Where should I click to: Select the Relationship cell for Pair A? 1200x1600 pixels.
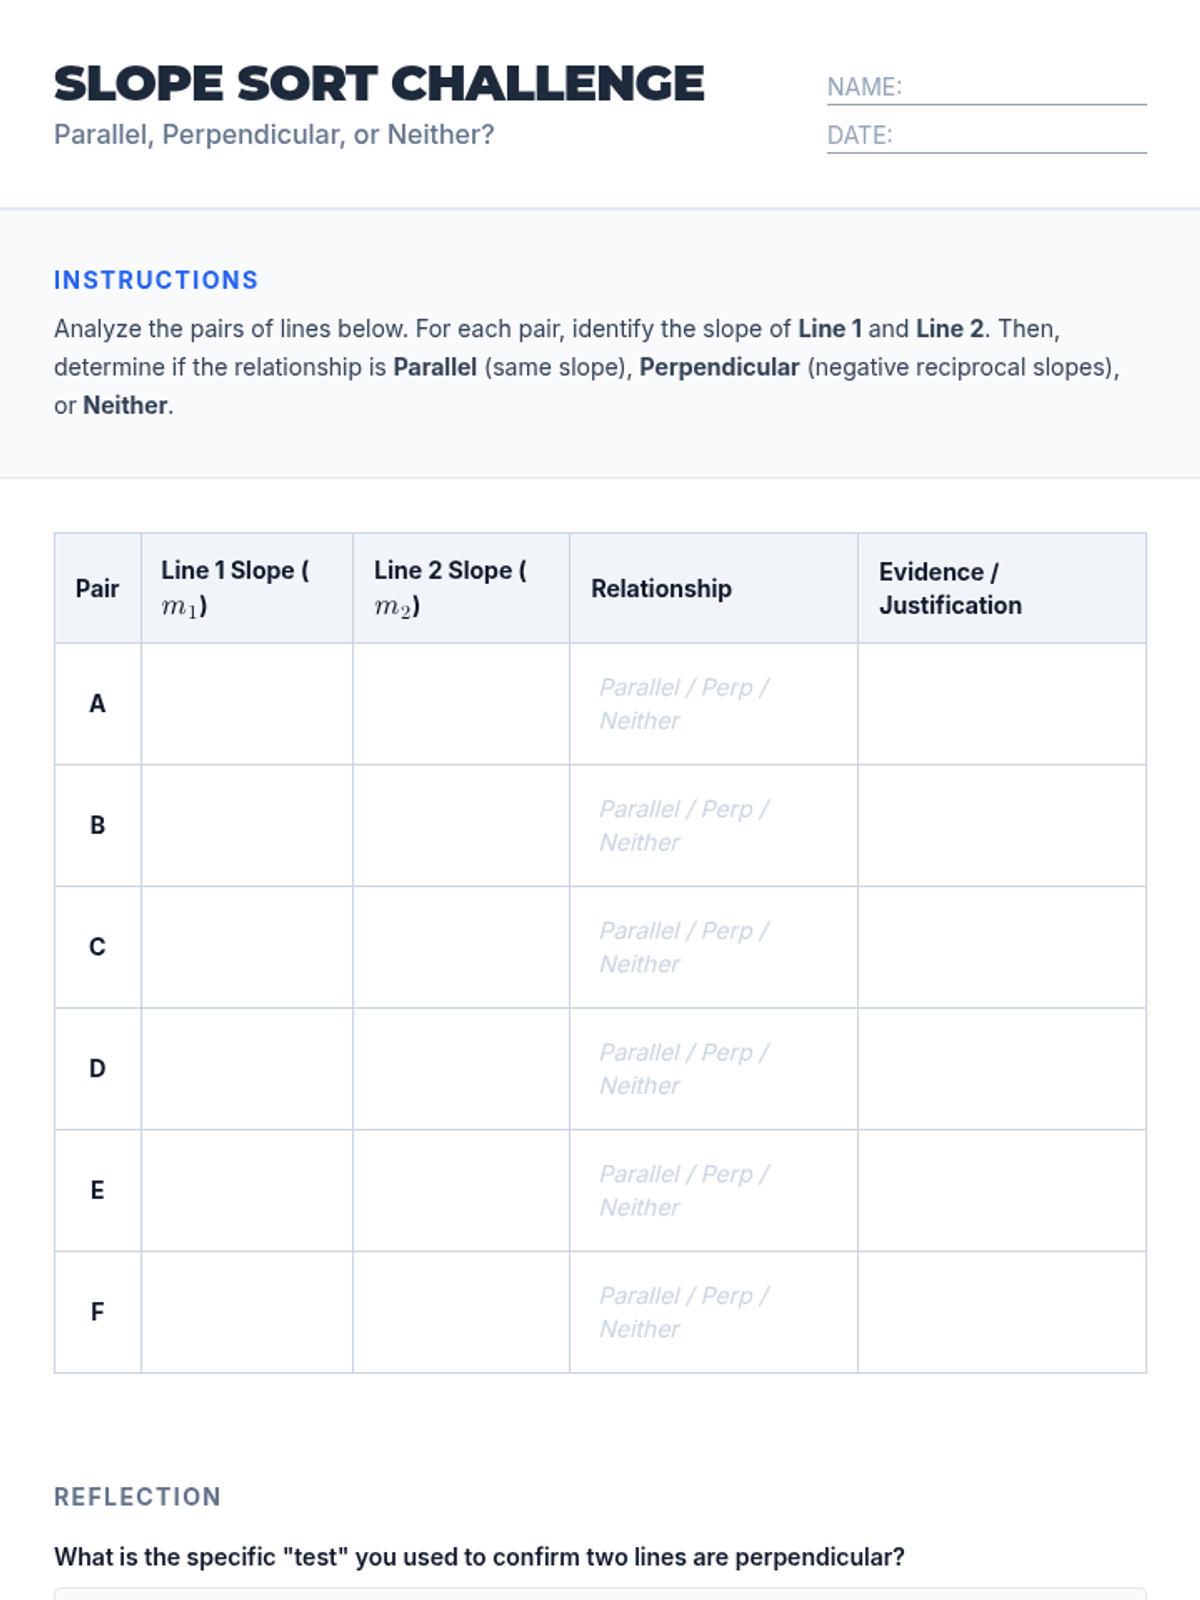pyautogui.click(x=713, y=704)
